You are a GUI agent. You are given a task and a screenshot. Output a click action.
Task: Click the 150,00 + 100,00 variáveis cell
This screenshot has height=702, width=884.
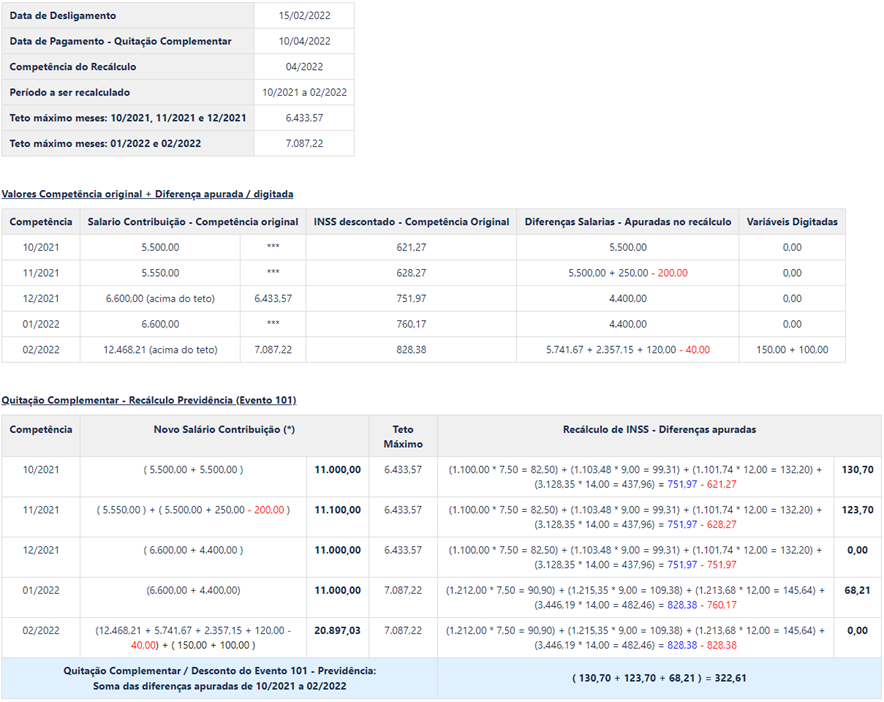tap(792, 350)
